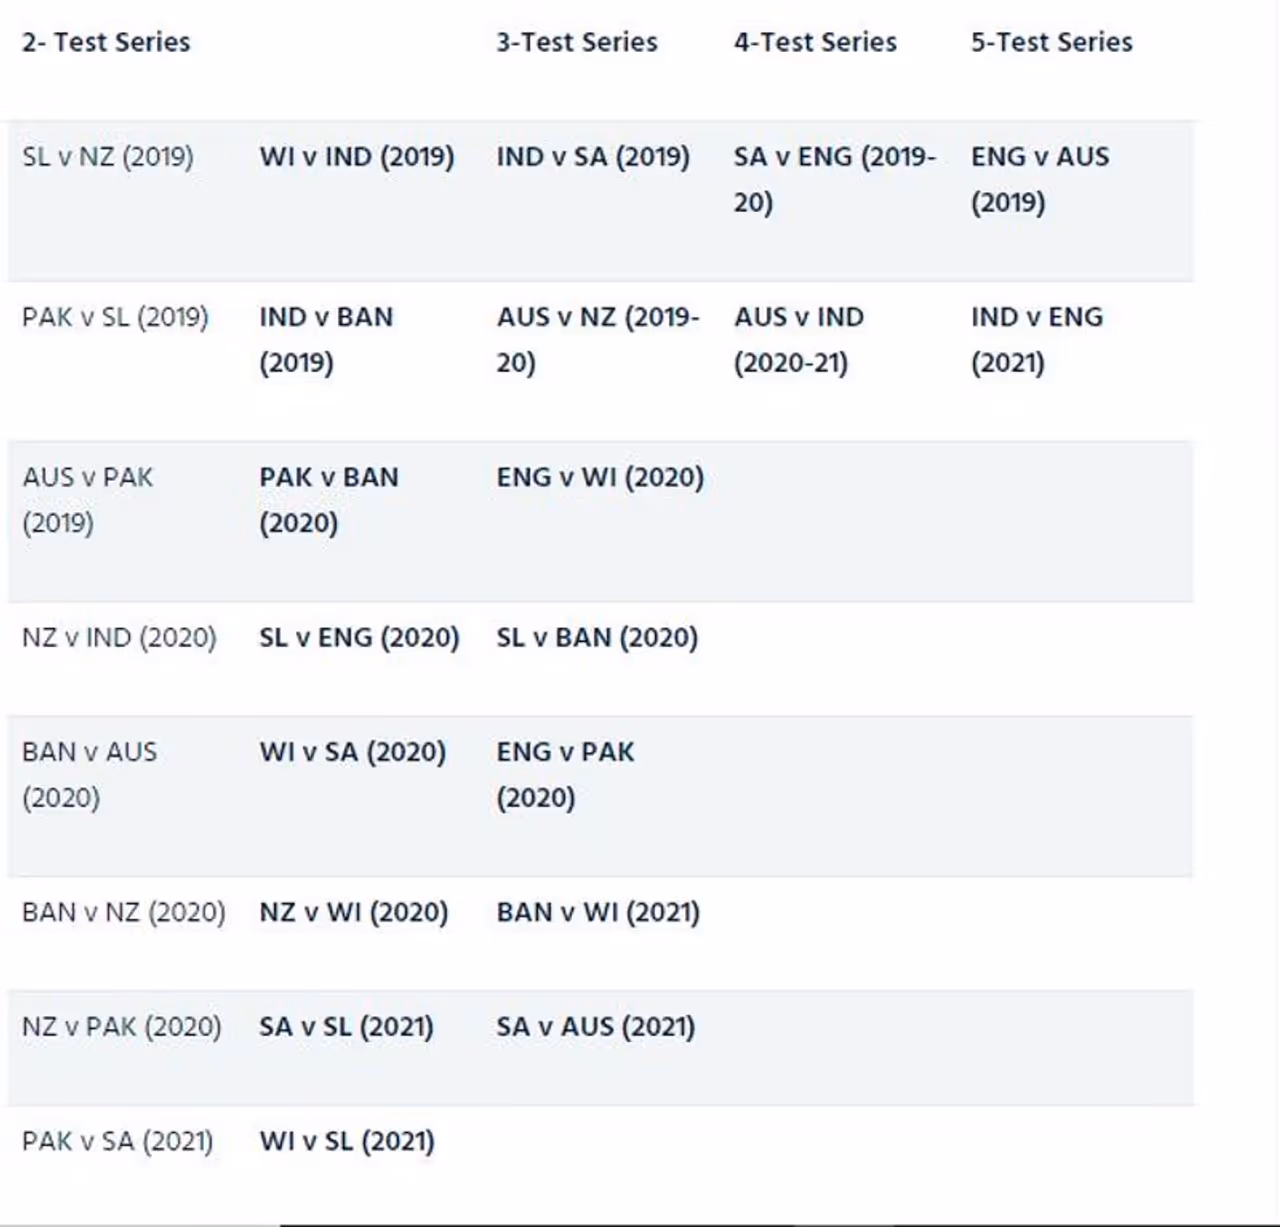This screenshot has width=1280, height=1227.
Task: Select SL v ENG (2020) link
Action: (359, 637)
